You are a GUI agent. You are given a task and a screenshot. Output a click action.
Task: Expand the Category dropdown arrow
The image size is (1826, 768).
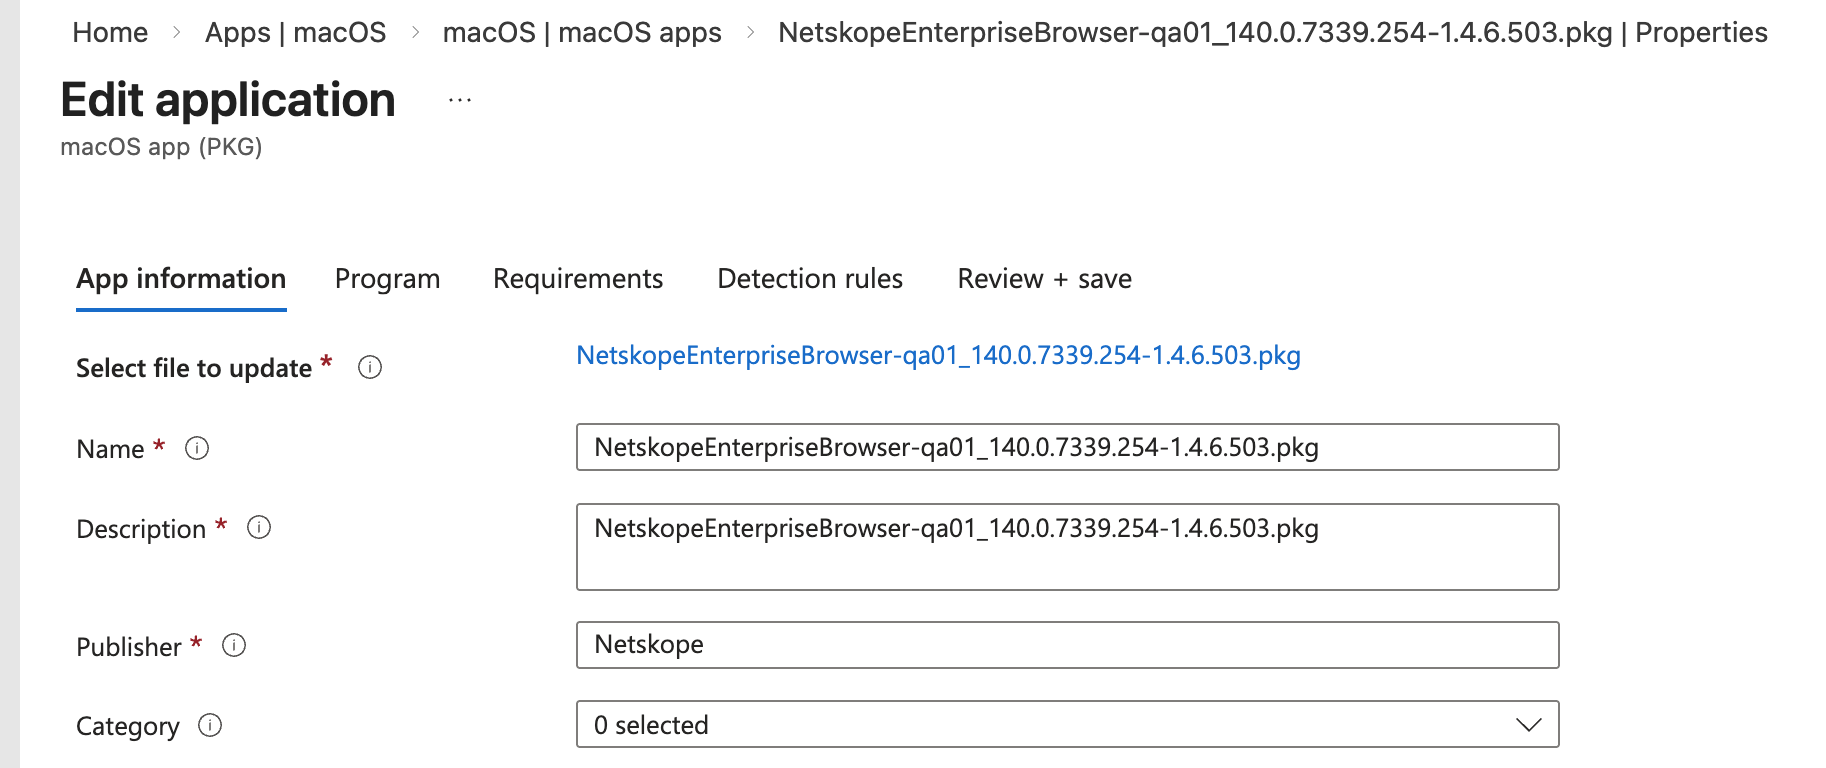click(x=1528, y=724)
